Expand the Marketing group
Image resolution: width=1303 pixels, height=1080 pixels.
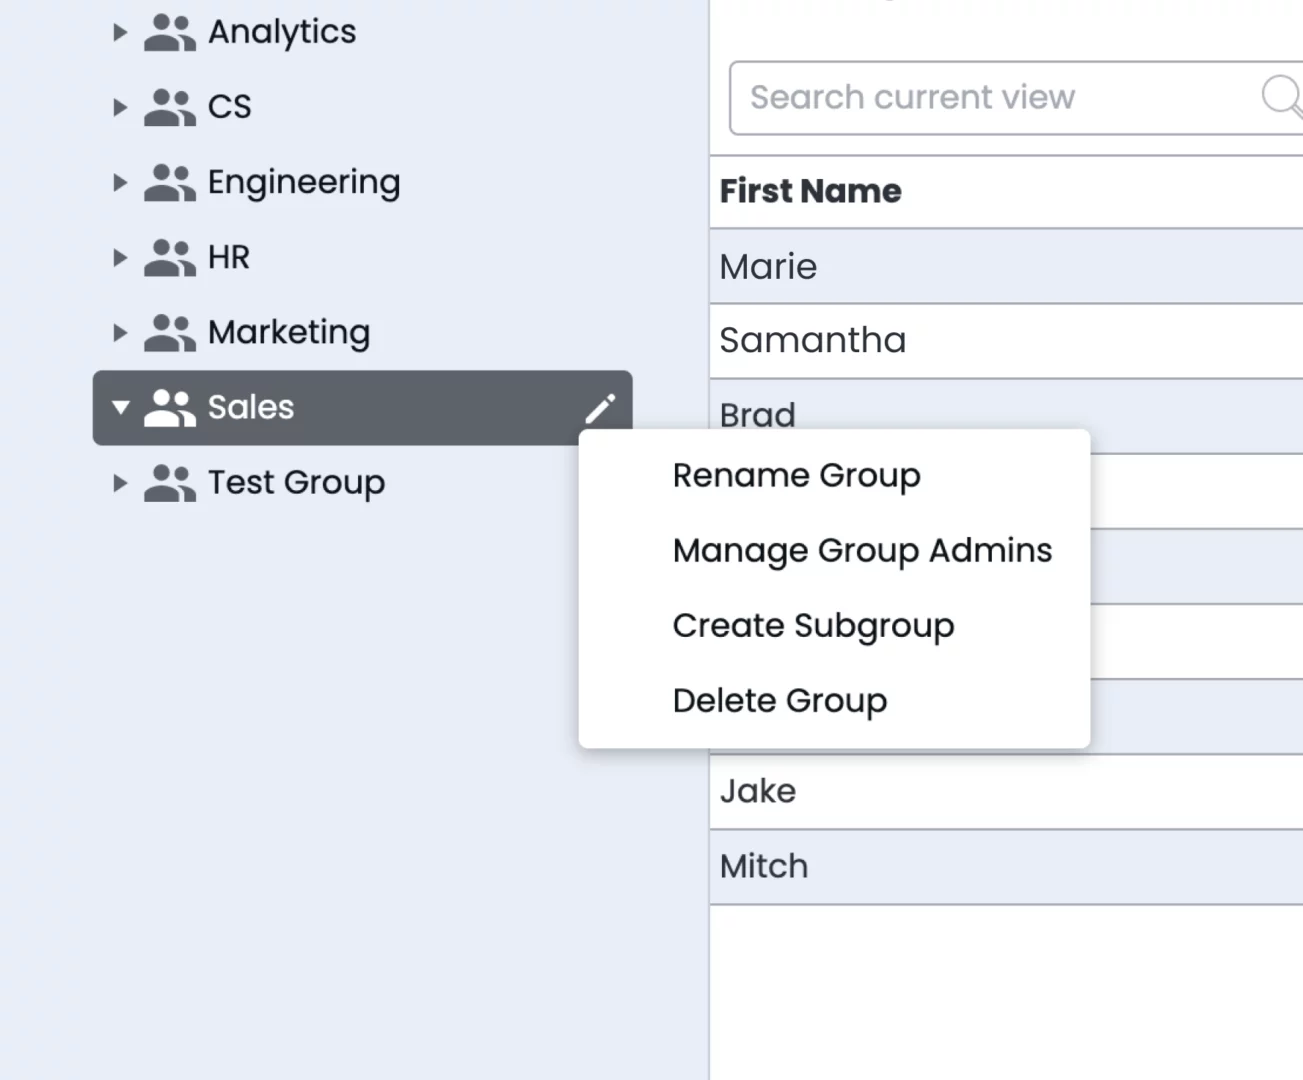(120, 332)
